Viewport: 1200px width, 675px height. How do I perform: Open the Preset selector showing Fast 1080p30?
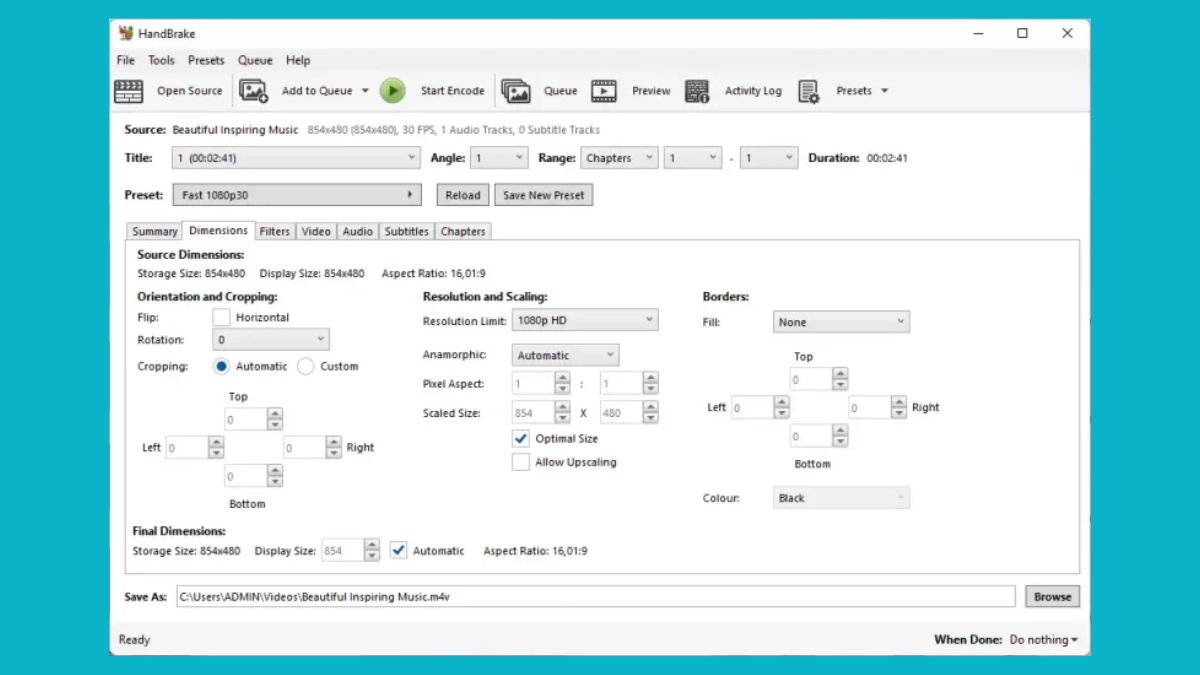[x=297, y=195]
